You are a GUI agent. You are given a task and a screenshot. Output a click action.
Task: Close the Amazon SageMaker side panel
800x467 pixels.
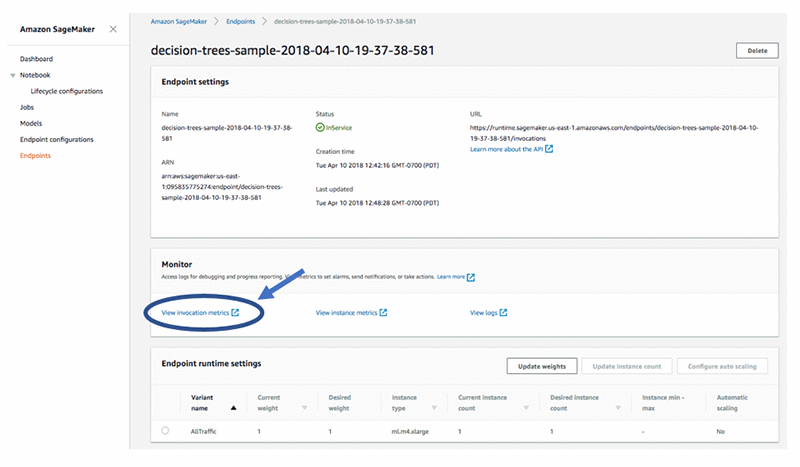[x=113, y=29]
